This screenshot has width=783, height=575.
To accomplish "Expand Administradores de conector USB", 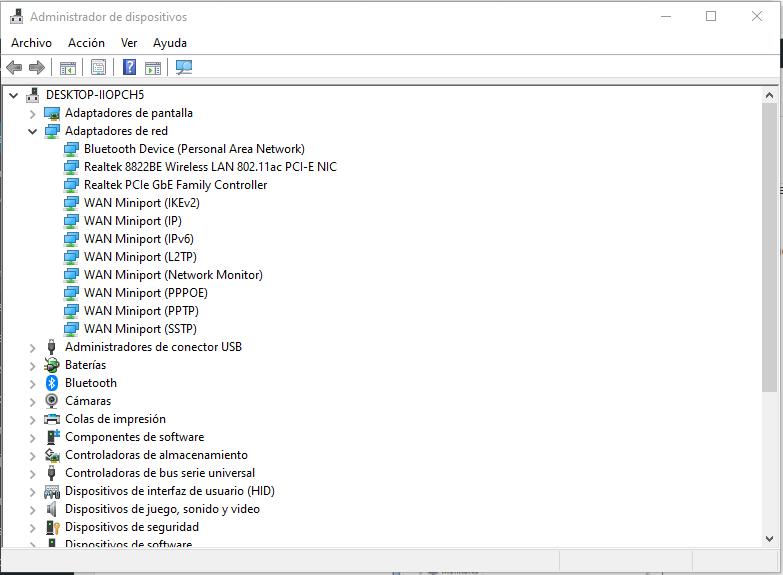I will click(32, 348).
